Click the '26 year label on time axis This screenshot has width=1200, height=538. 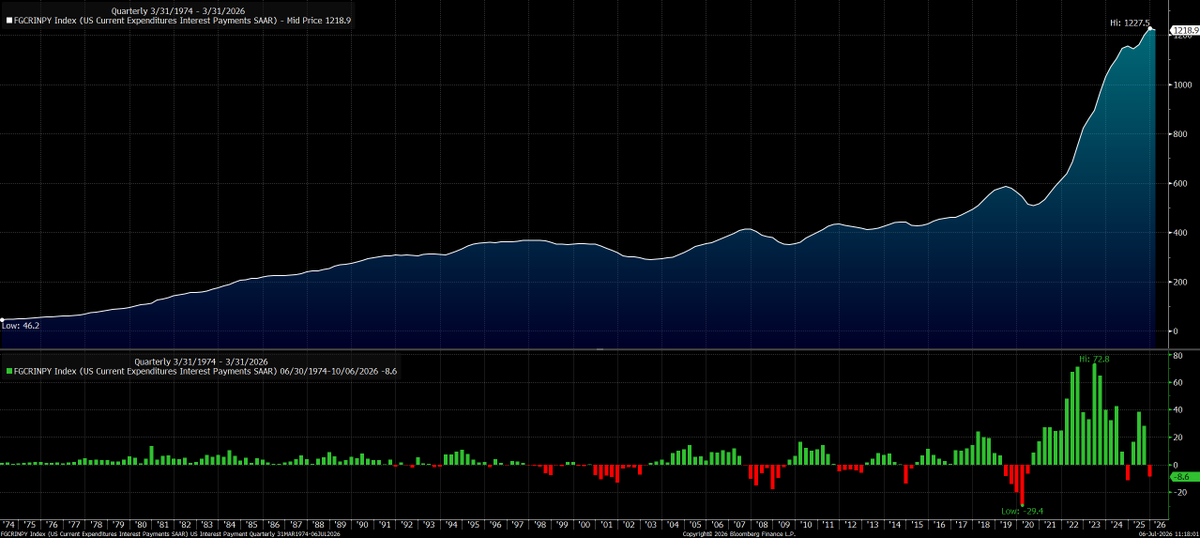1161,524
